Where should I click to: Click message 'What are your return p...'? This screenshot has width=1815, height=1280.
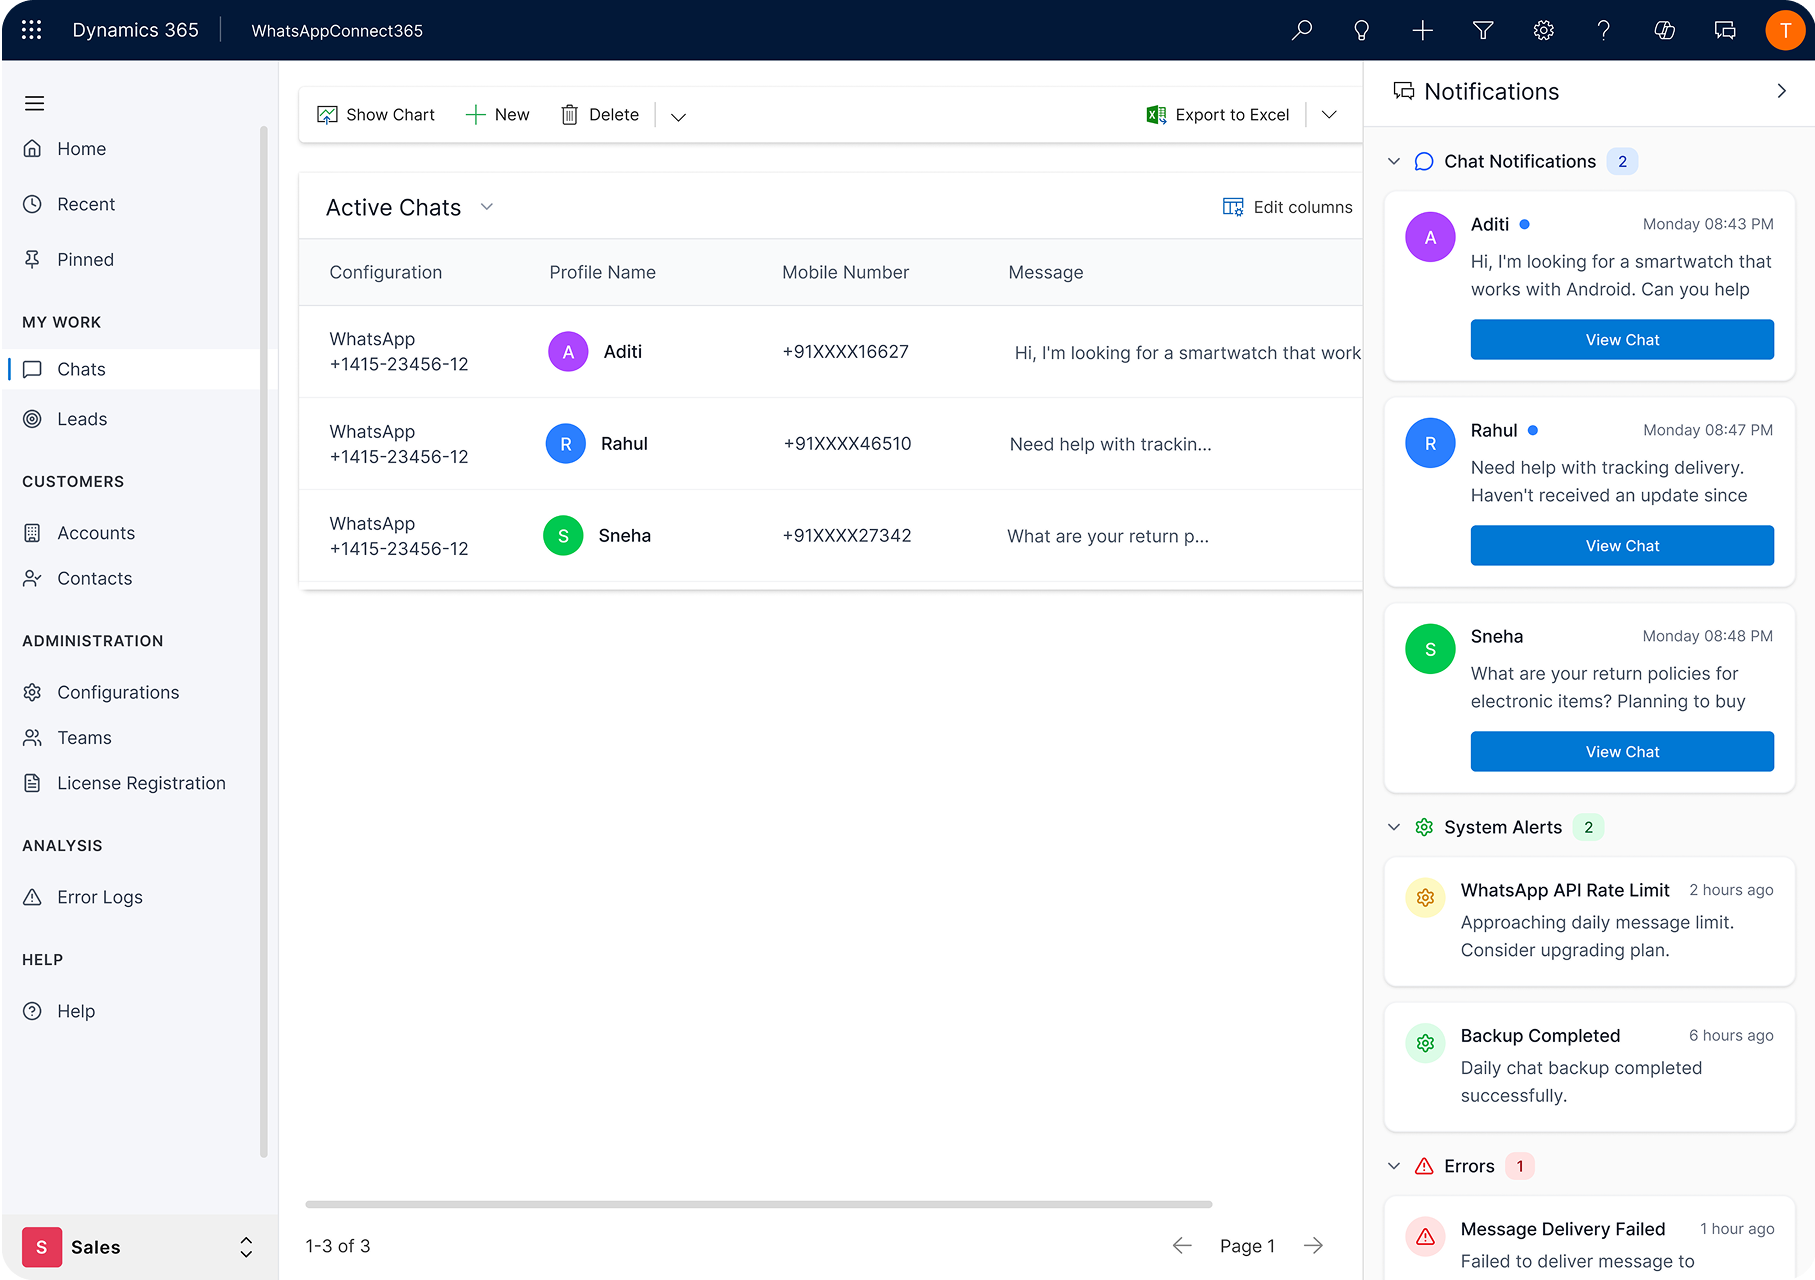[1108, 536]
